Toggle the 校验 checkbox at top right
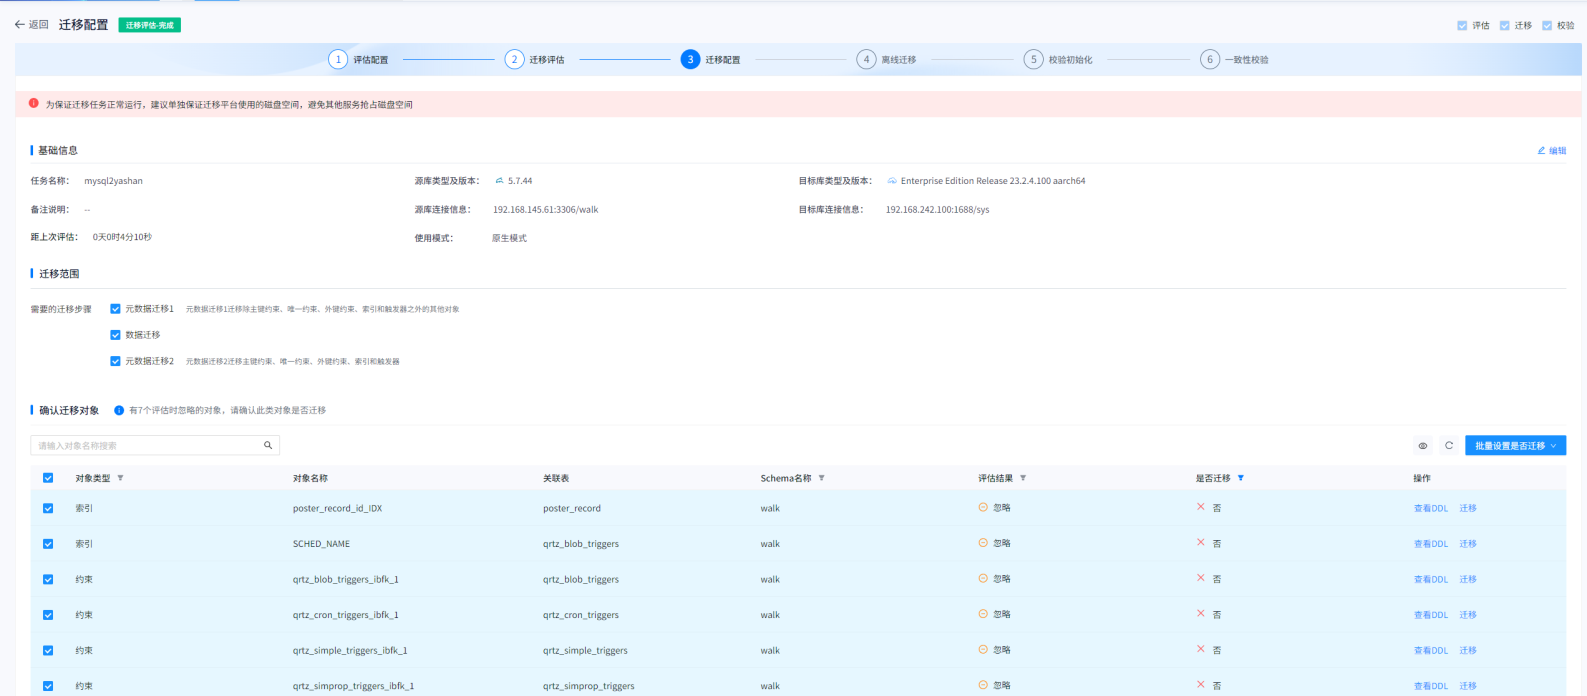The image size is (1587, 696). [1547, 25]
